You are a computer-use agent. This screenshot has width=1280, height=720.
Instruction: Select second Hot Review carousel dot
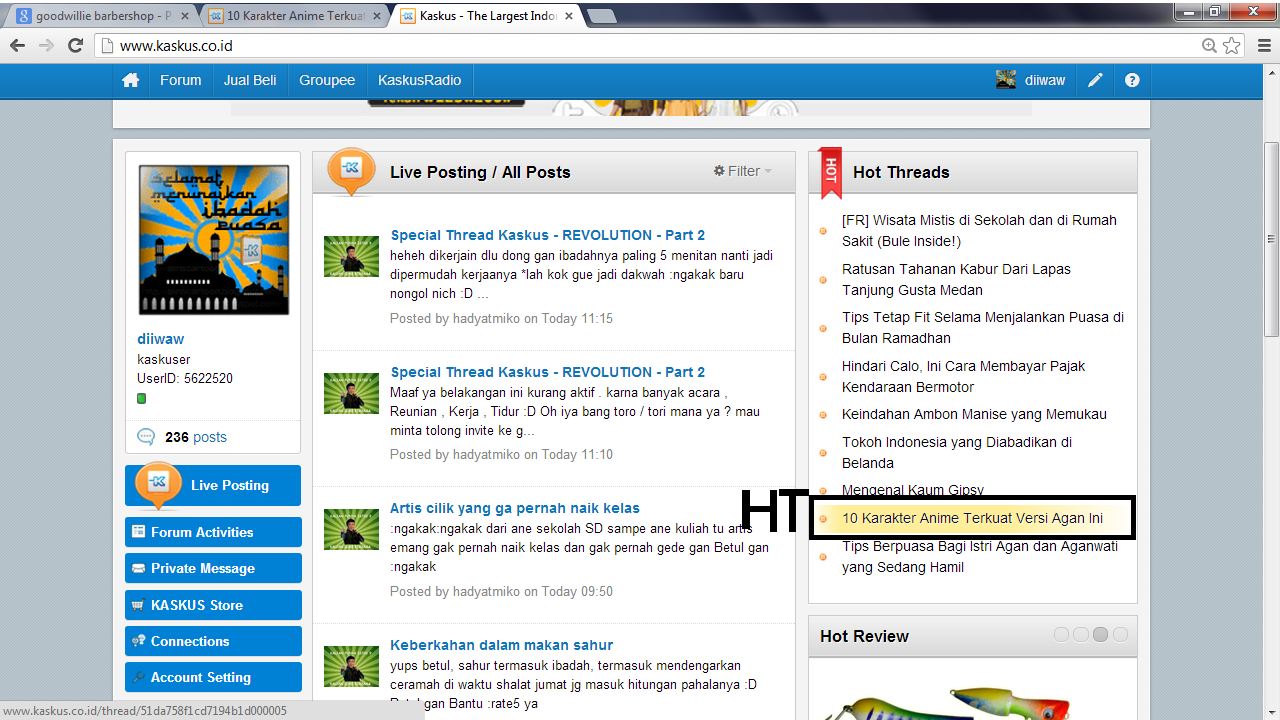pyautogui.click(x=1081, y=635)
